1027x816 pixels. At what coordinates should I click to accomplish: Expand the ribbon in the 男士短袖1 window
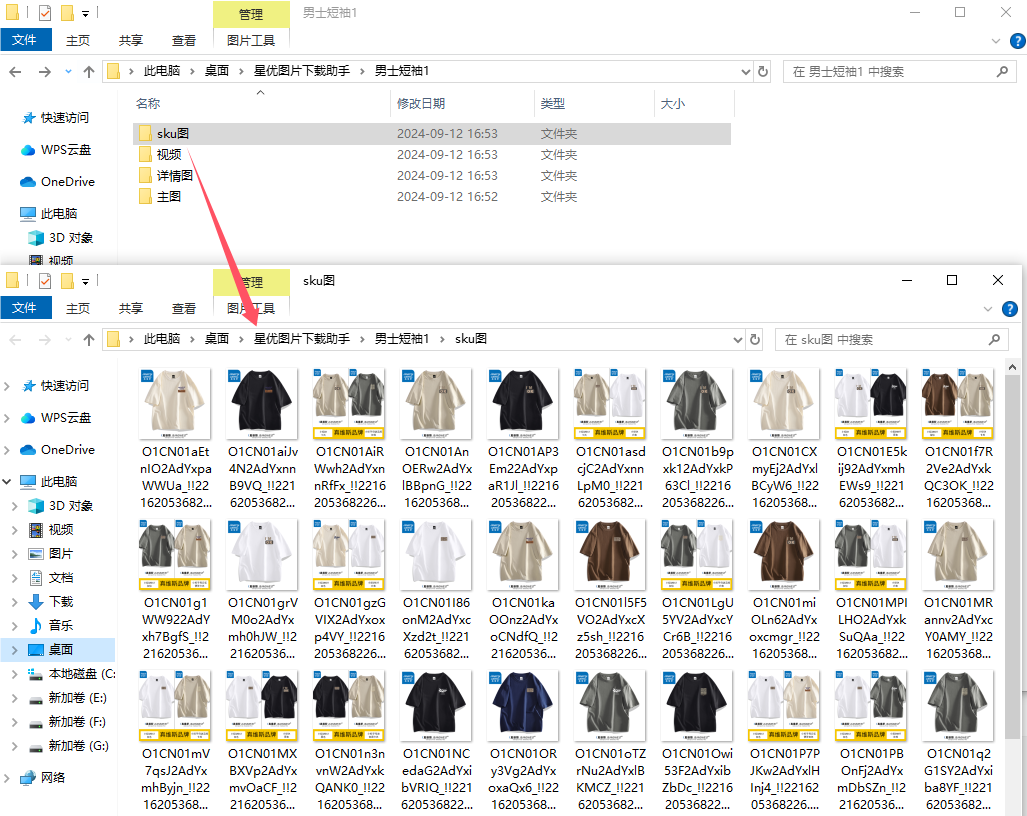point(996,41)
